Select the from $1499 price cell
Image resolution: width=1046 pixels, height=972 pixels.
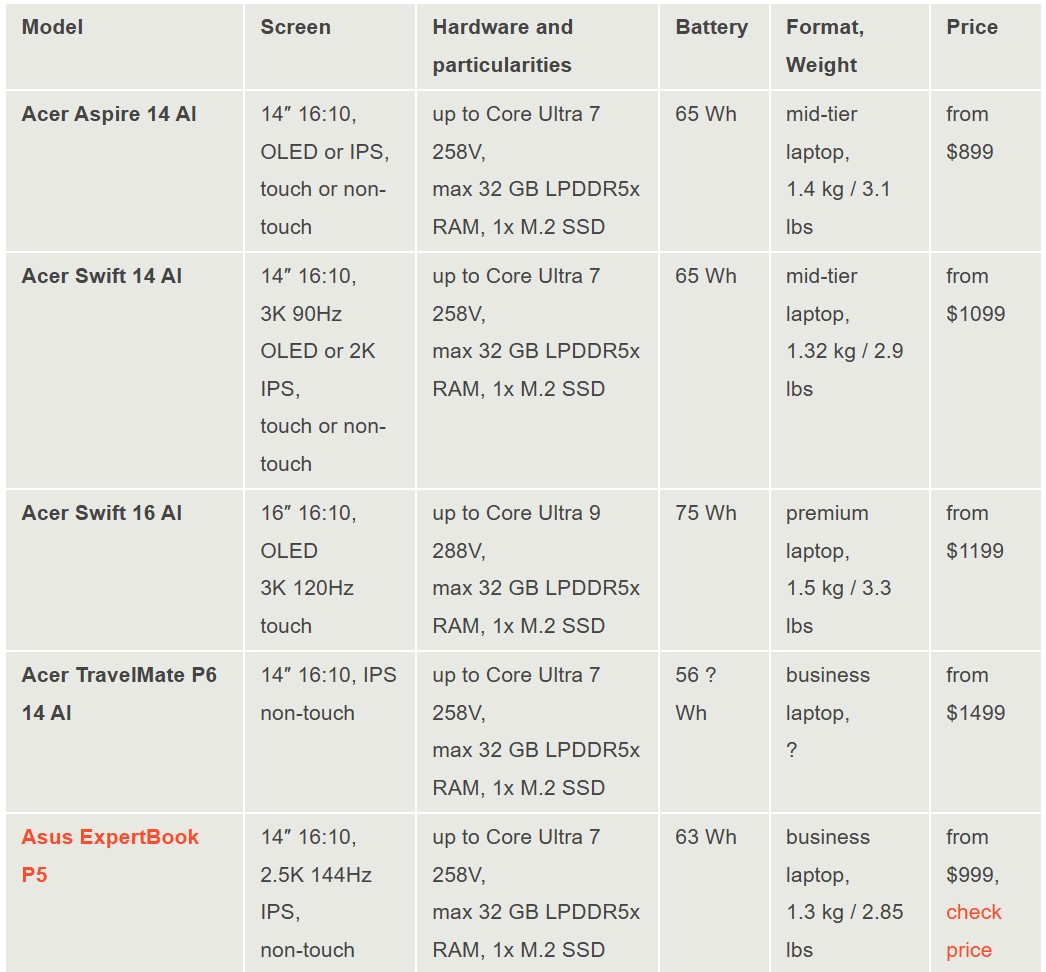pyautogui.click(x=975, y=694)
